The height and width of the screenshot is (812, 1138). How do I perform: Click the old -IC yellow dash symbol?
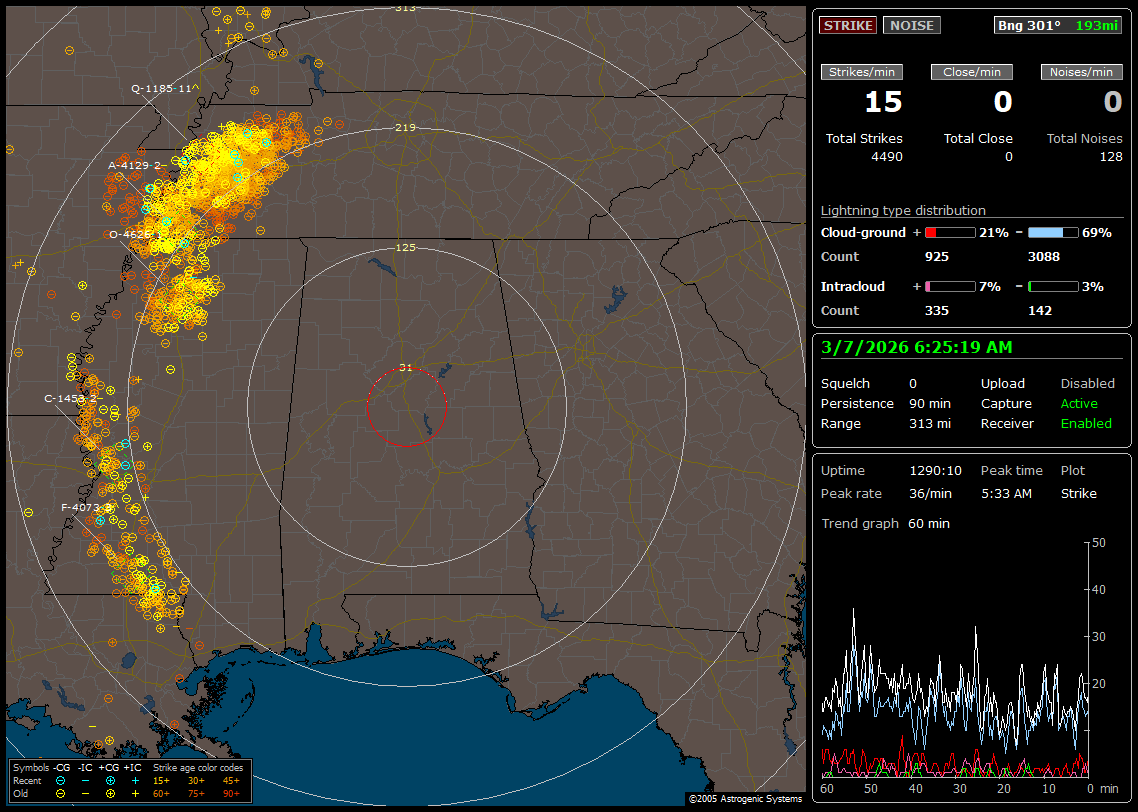85,793
